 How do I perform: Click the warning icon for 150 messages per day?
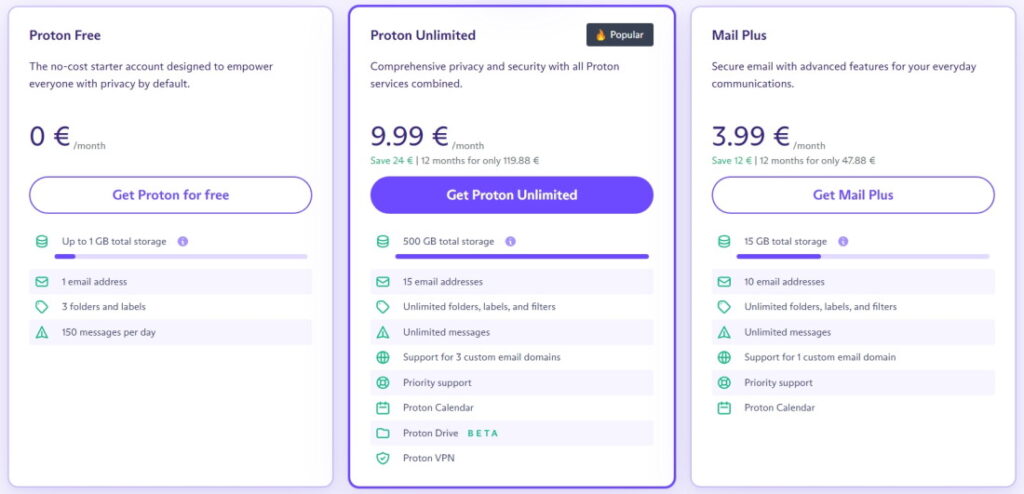(x=41, y=332)
